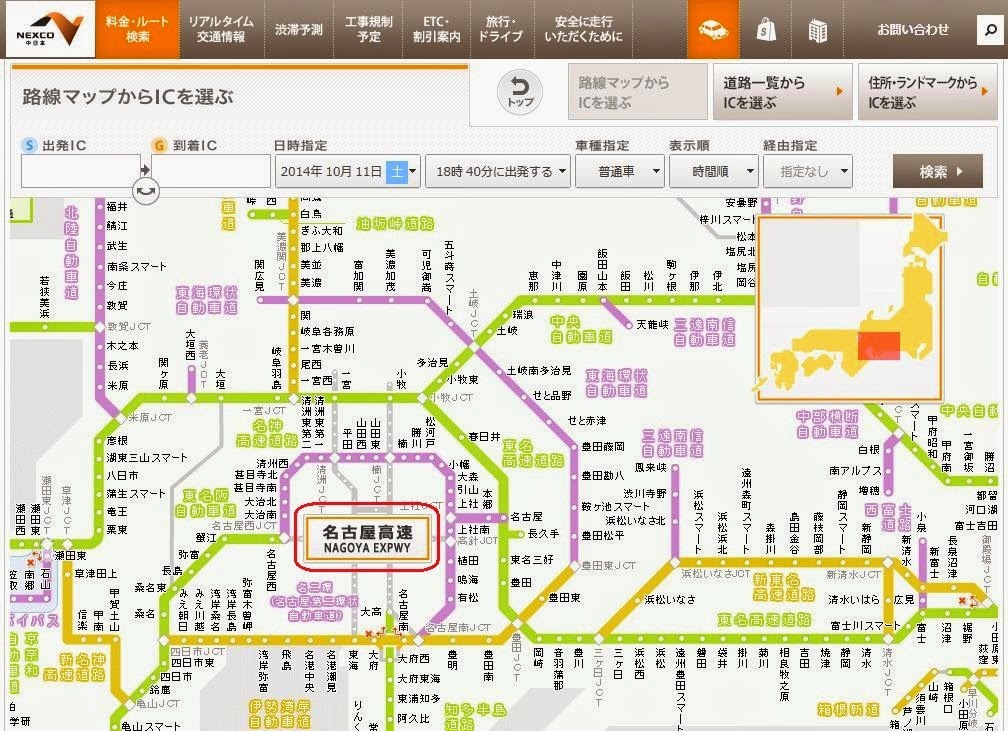
Task: Open 工事規制予定 menu
Action: (368, 30)
